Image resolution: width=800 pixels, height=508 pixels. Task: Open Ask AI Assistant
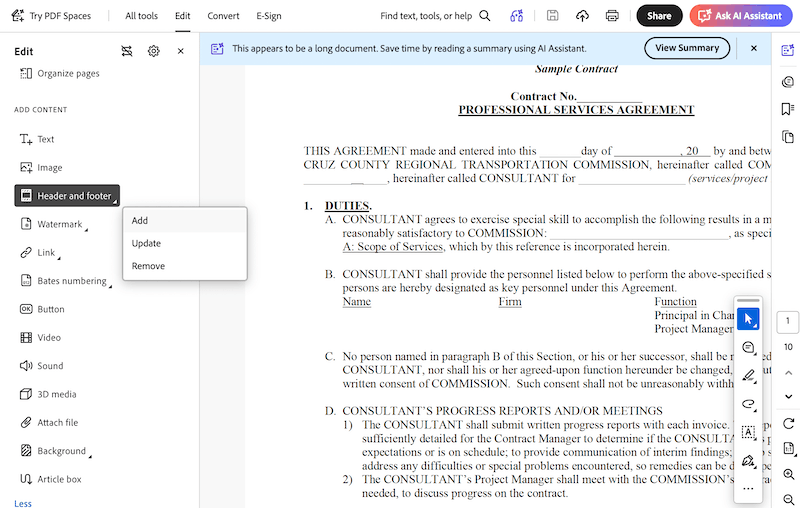741,16
